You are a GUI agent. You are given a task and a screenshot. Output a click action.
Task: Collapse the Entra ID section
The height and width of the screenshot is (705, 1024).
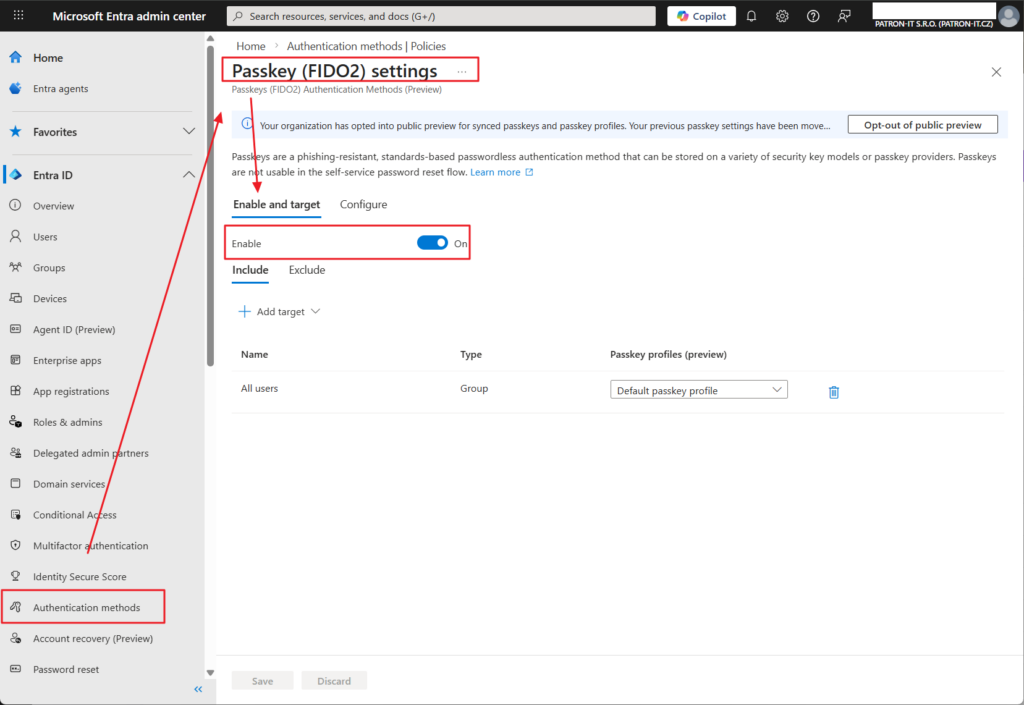coord(188,175)
